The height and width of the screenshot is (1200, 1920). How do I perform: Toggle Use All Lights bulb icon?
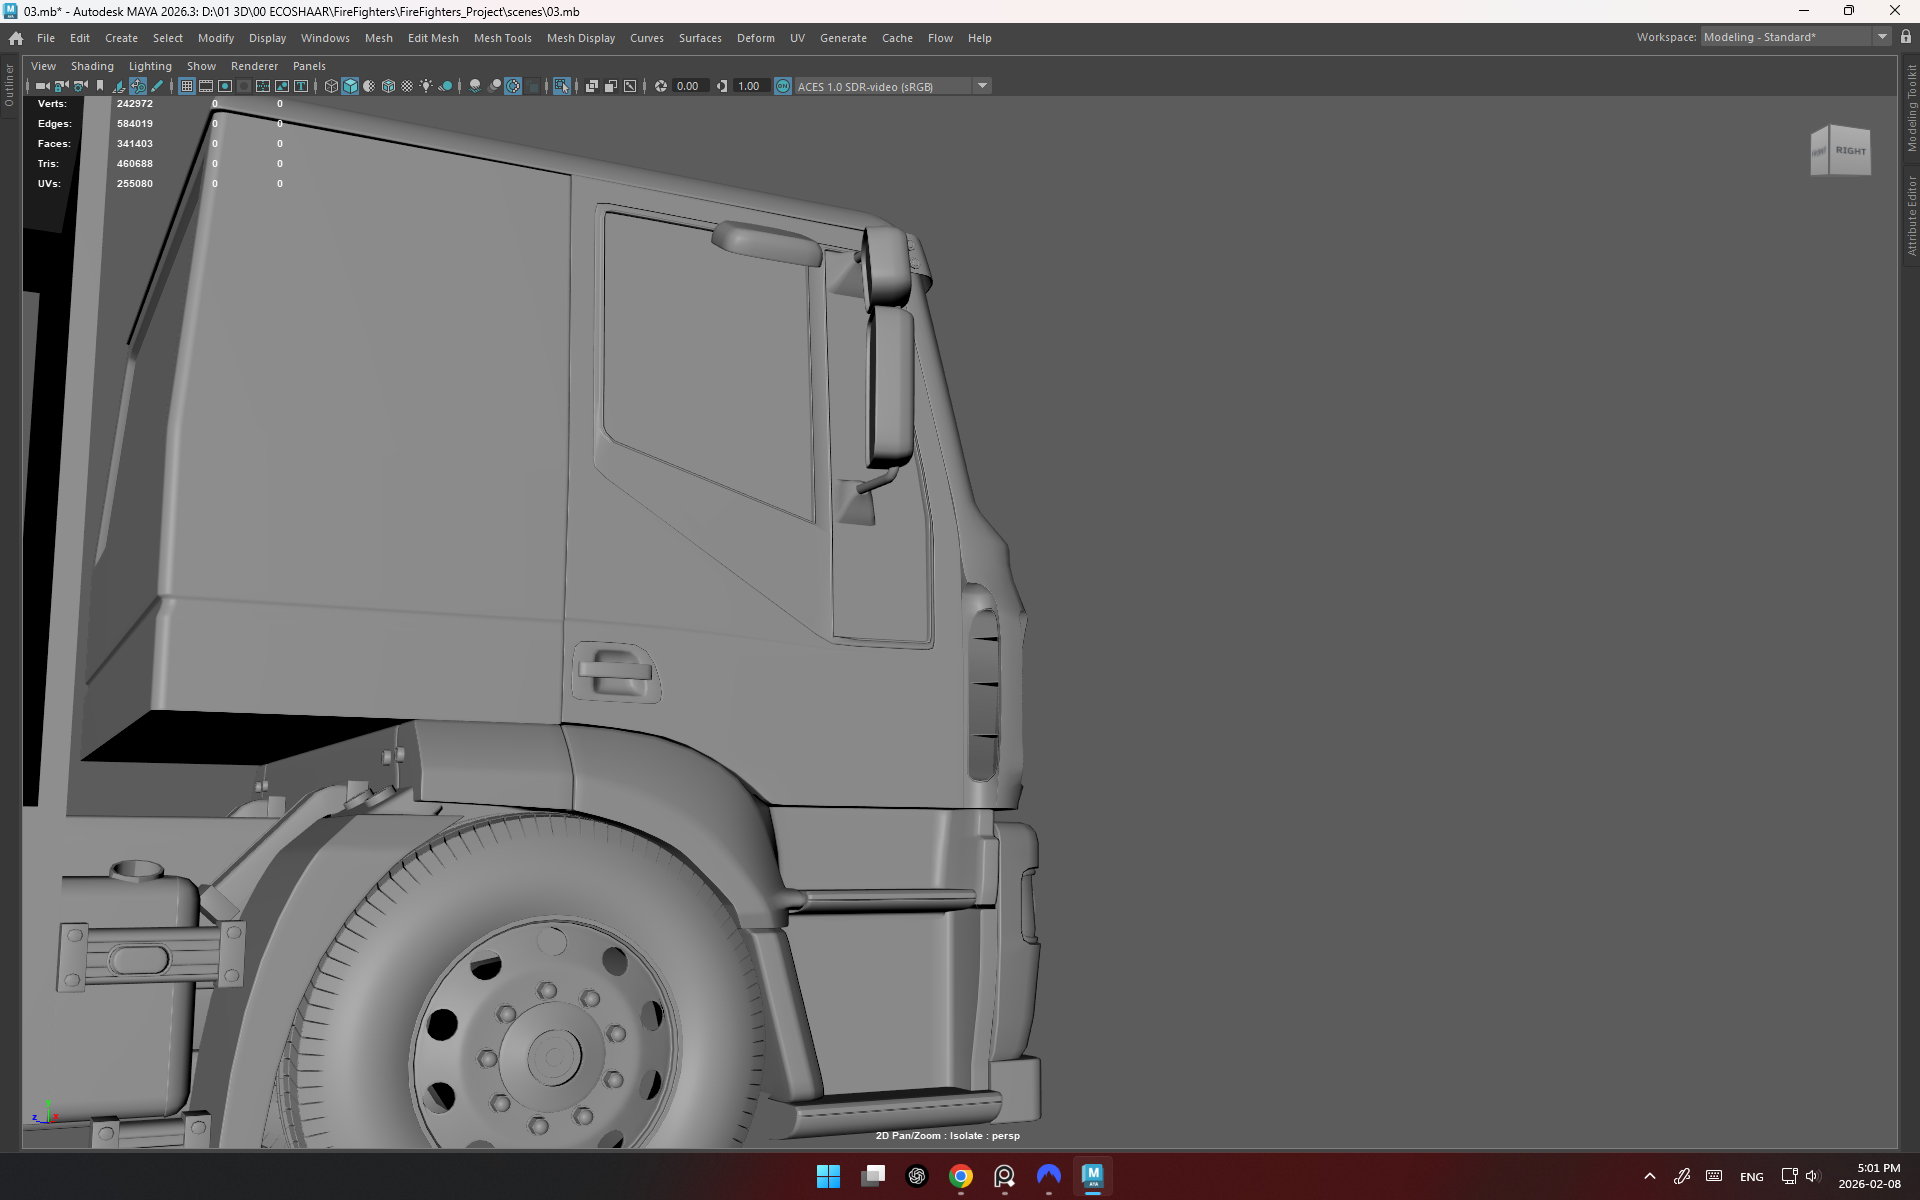click(x=426, y=86)
